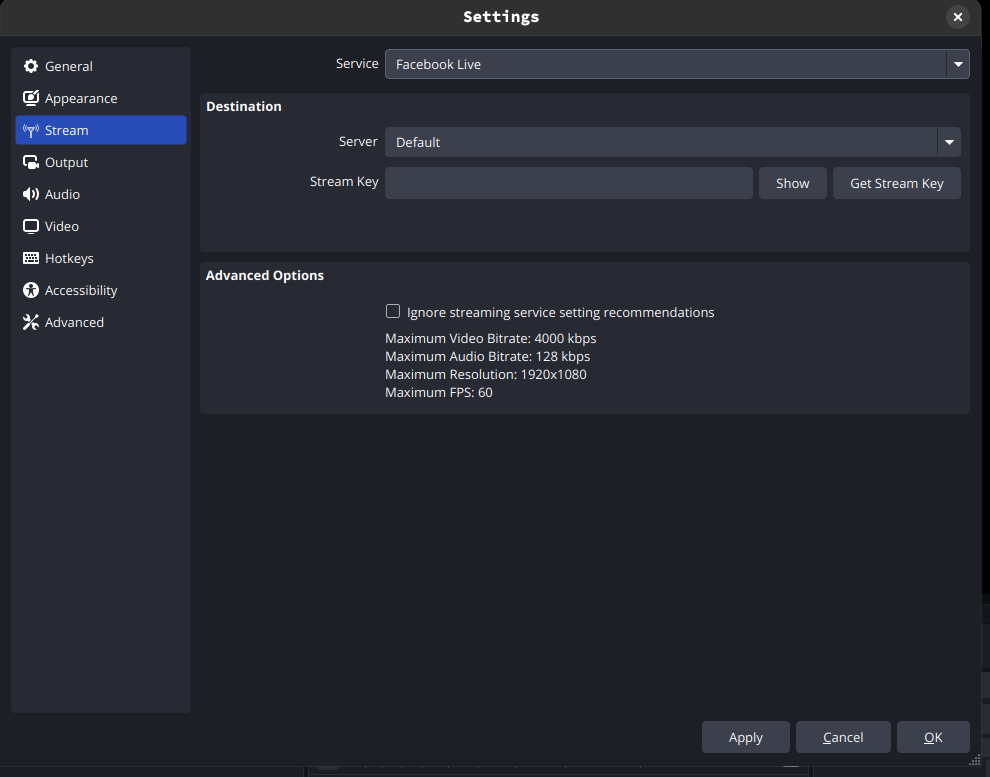This screenshot has height=777, width=990.
Task: Click the Stream antenna icon
Action: 30,130
